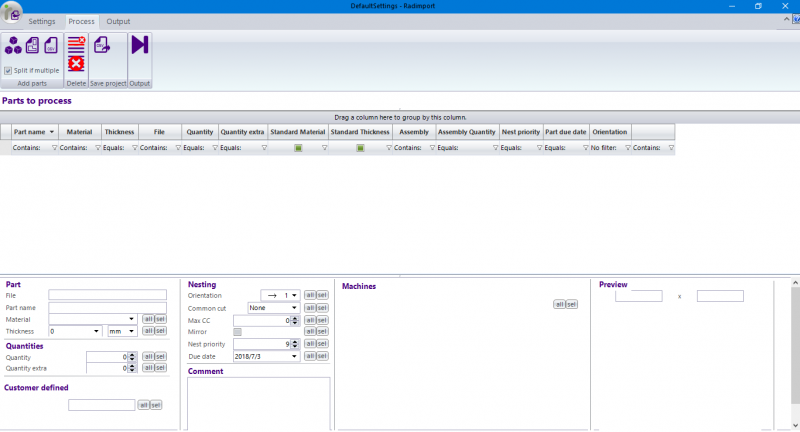800x432 pixels.
Task: Switch to the Settings tab
Action: coord(42,21)
